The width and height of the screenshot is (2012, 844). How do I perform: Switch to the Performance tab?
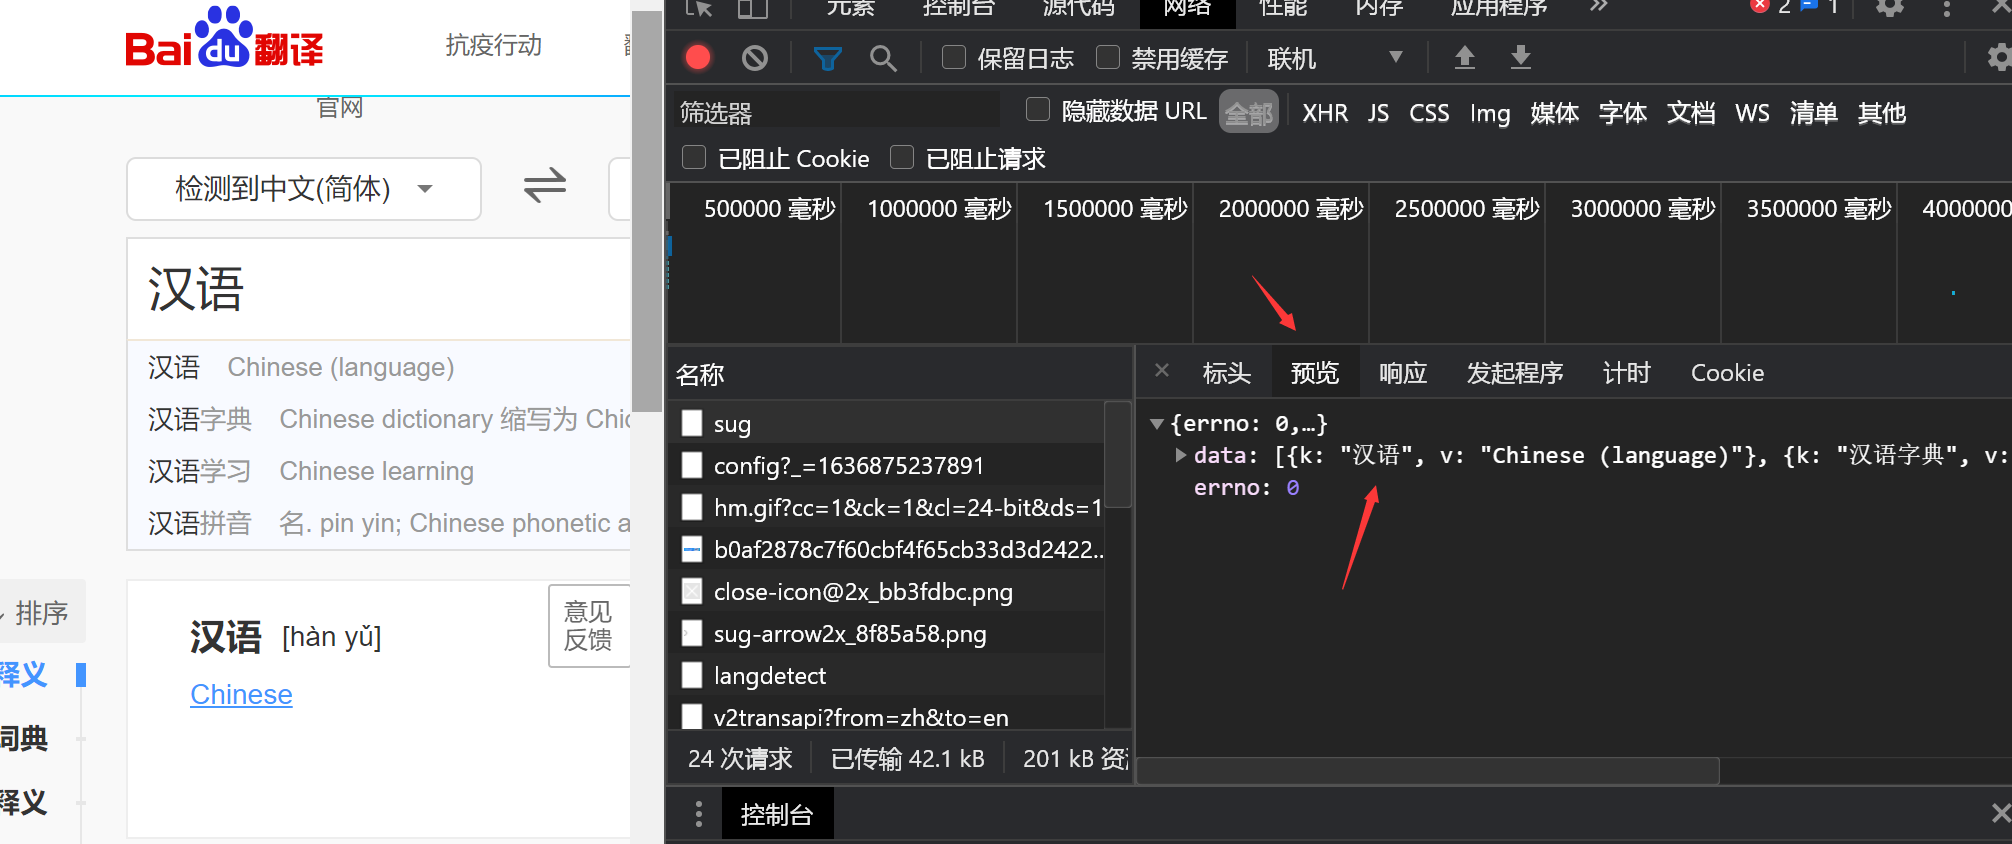click(x=1283, y=8)
